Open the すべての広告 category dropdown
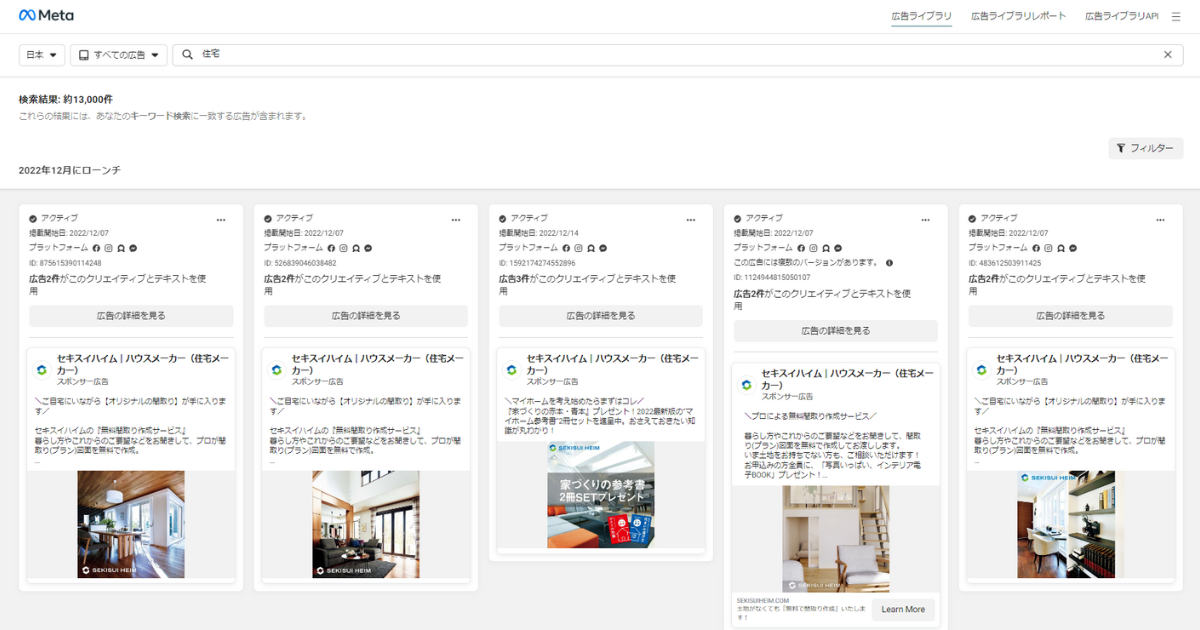The width and height of the screenshot is (1200, 630). pos(118,55)
